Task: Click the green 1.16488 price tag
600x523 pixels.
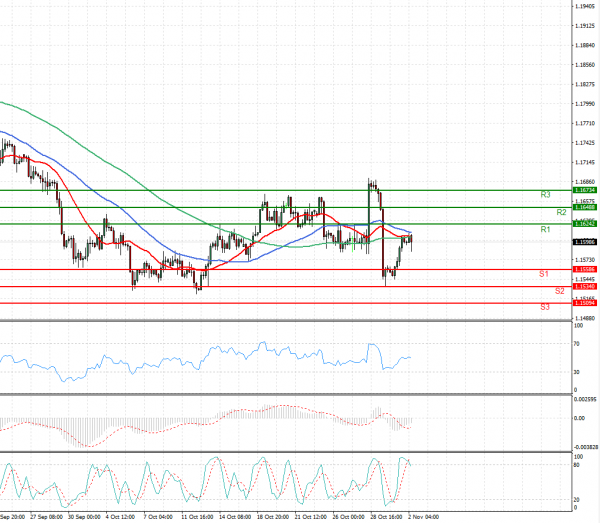Action: point(585,207)
